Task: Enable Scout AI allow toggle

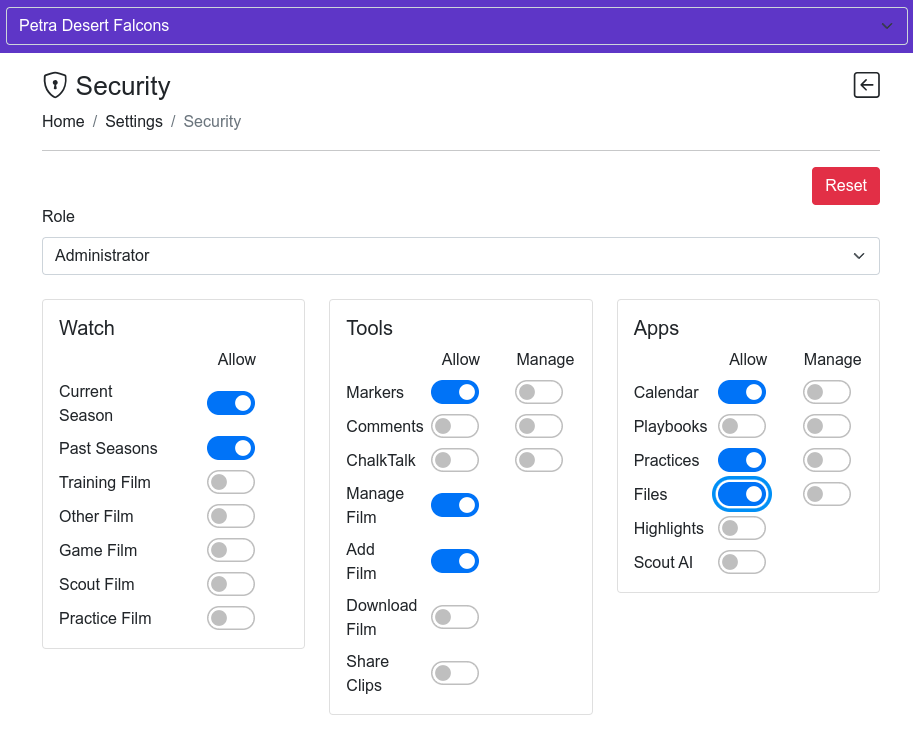Action: click(742, 562)
